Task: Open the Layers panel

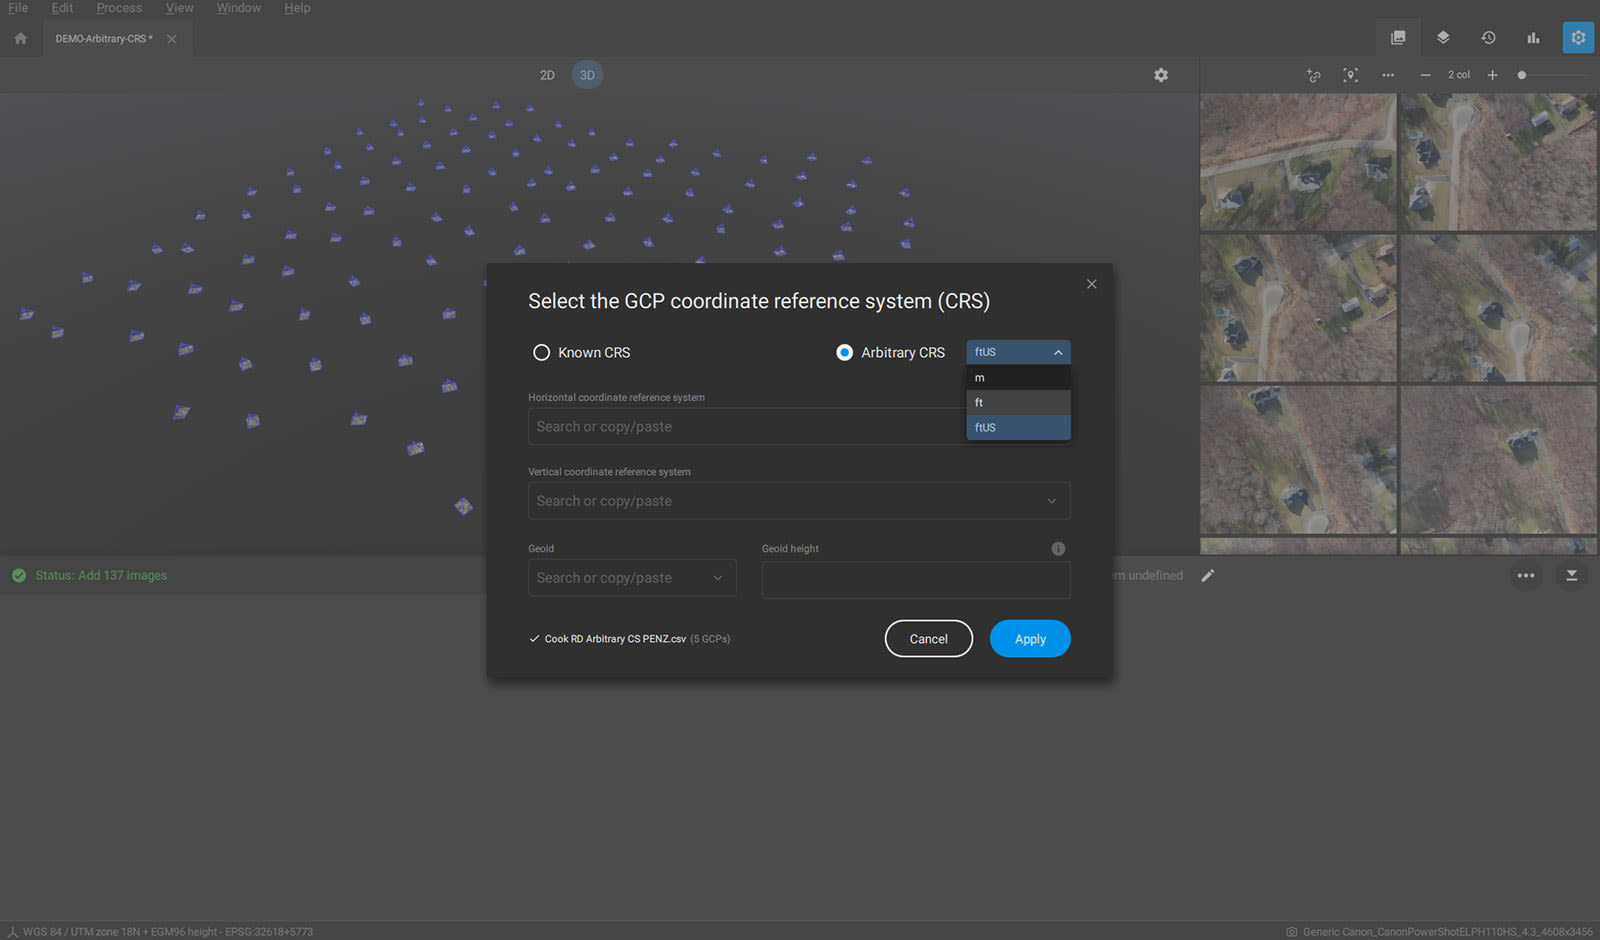Action: [x=1443, y=37]
